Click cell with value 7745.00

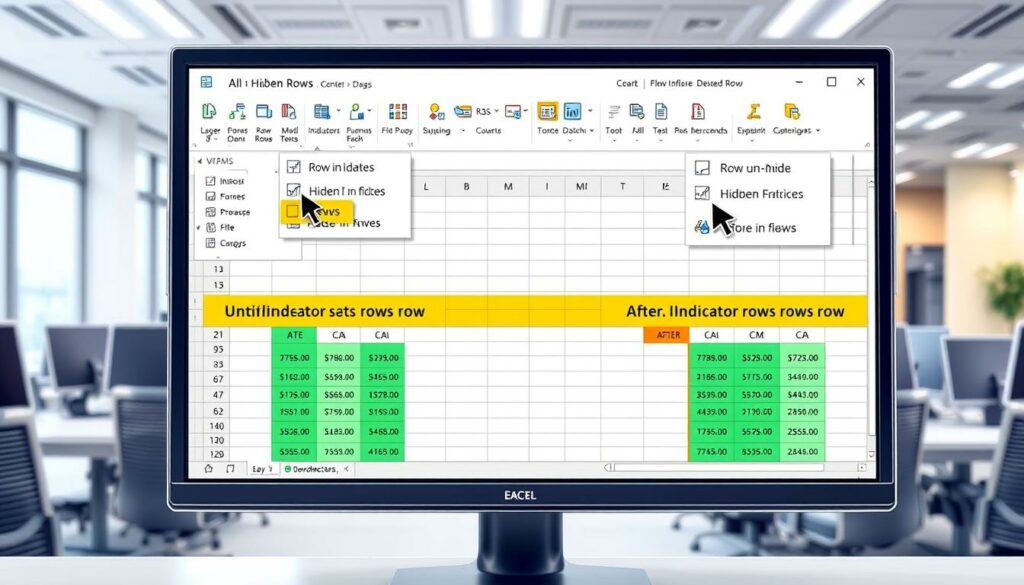click(711, 451)
